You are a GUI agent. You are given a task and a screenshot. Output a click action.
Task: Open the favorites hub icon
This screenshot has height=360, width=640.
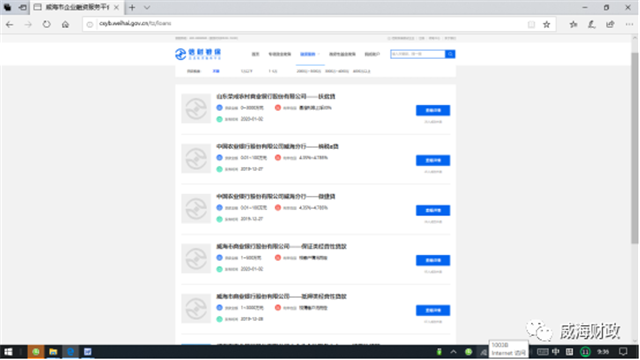(x=573, y=24)
